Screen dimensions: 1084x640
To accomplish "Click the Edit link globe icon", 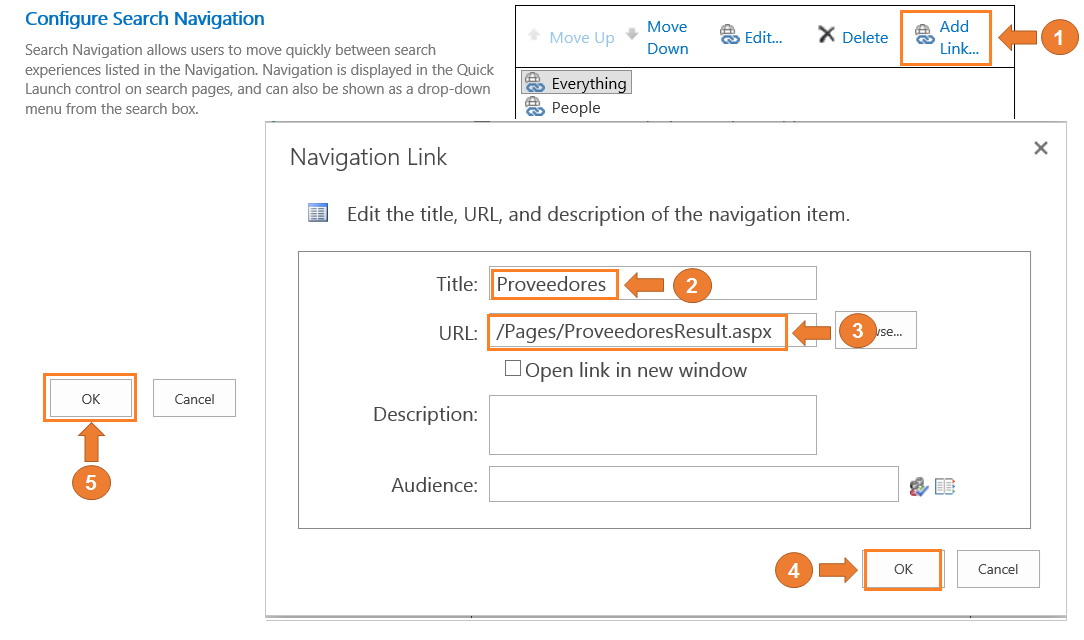I will pyautogui.click(x=730, y=37).
